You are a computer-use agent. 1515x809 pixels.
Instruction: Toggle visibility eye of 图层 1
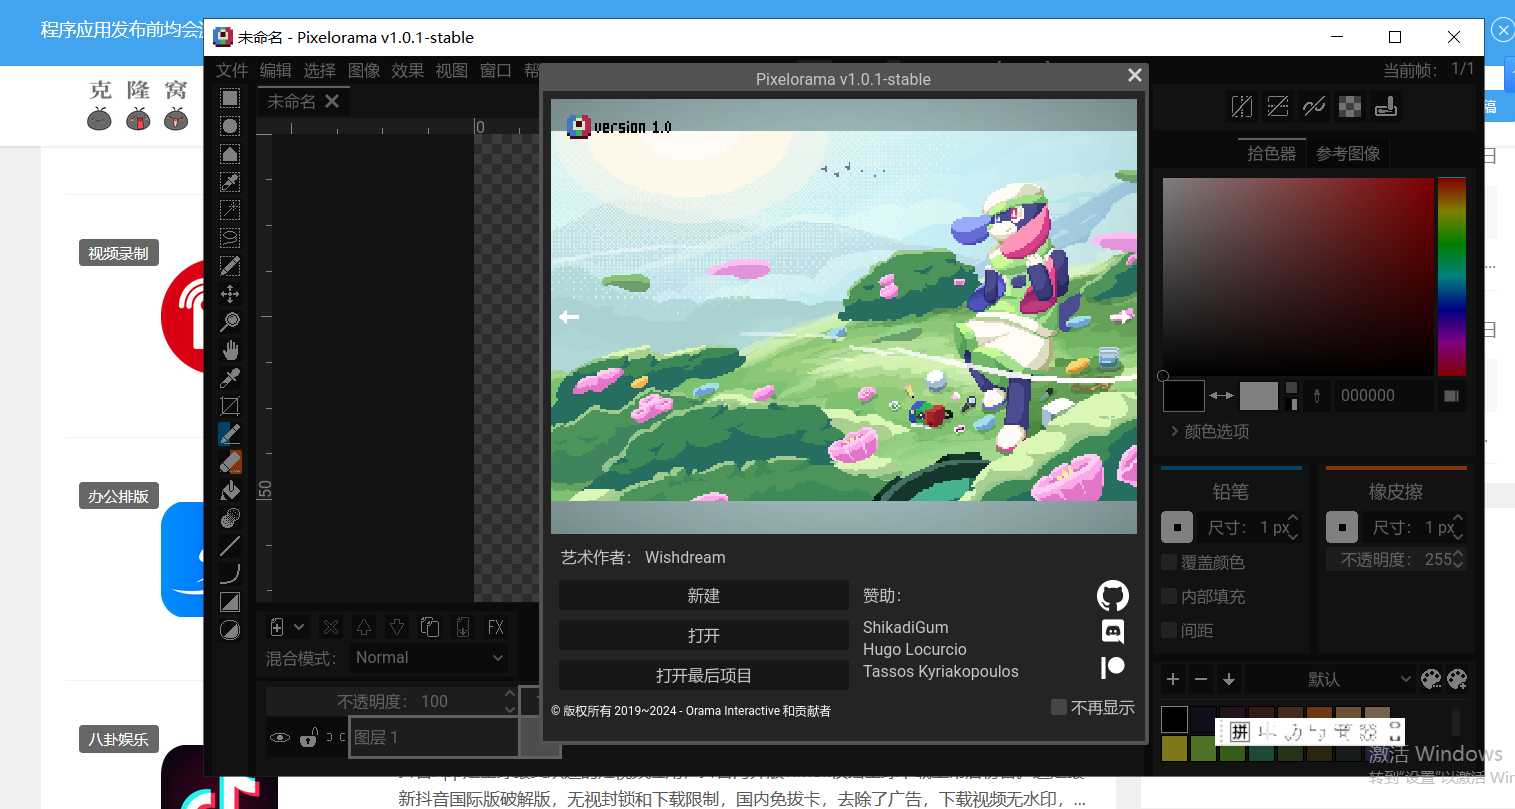[280, 737]
